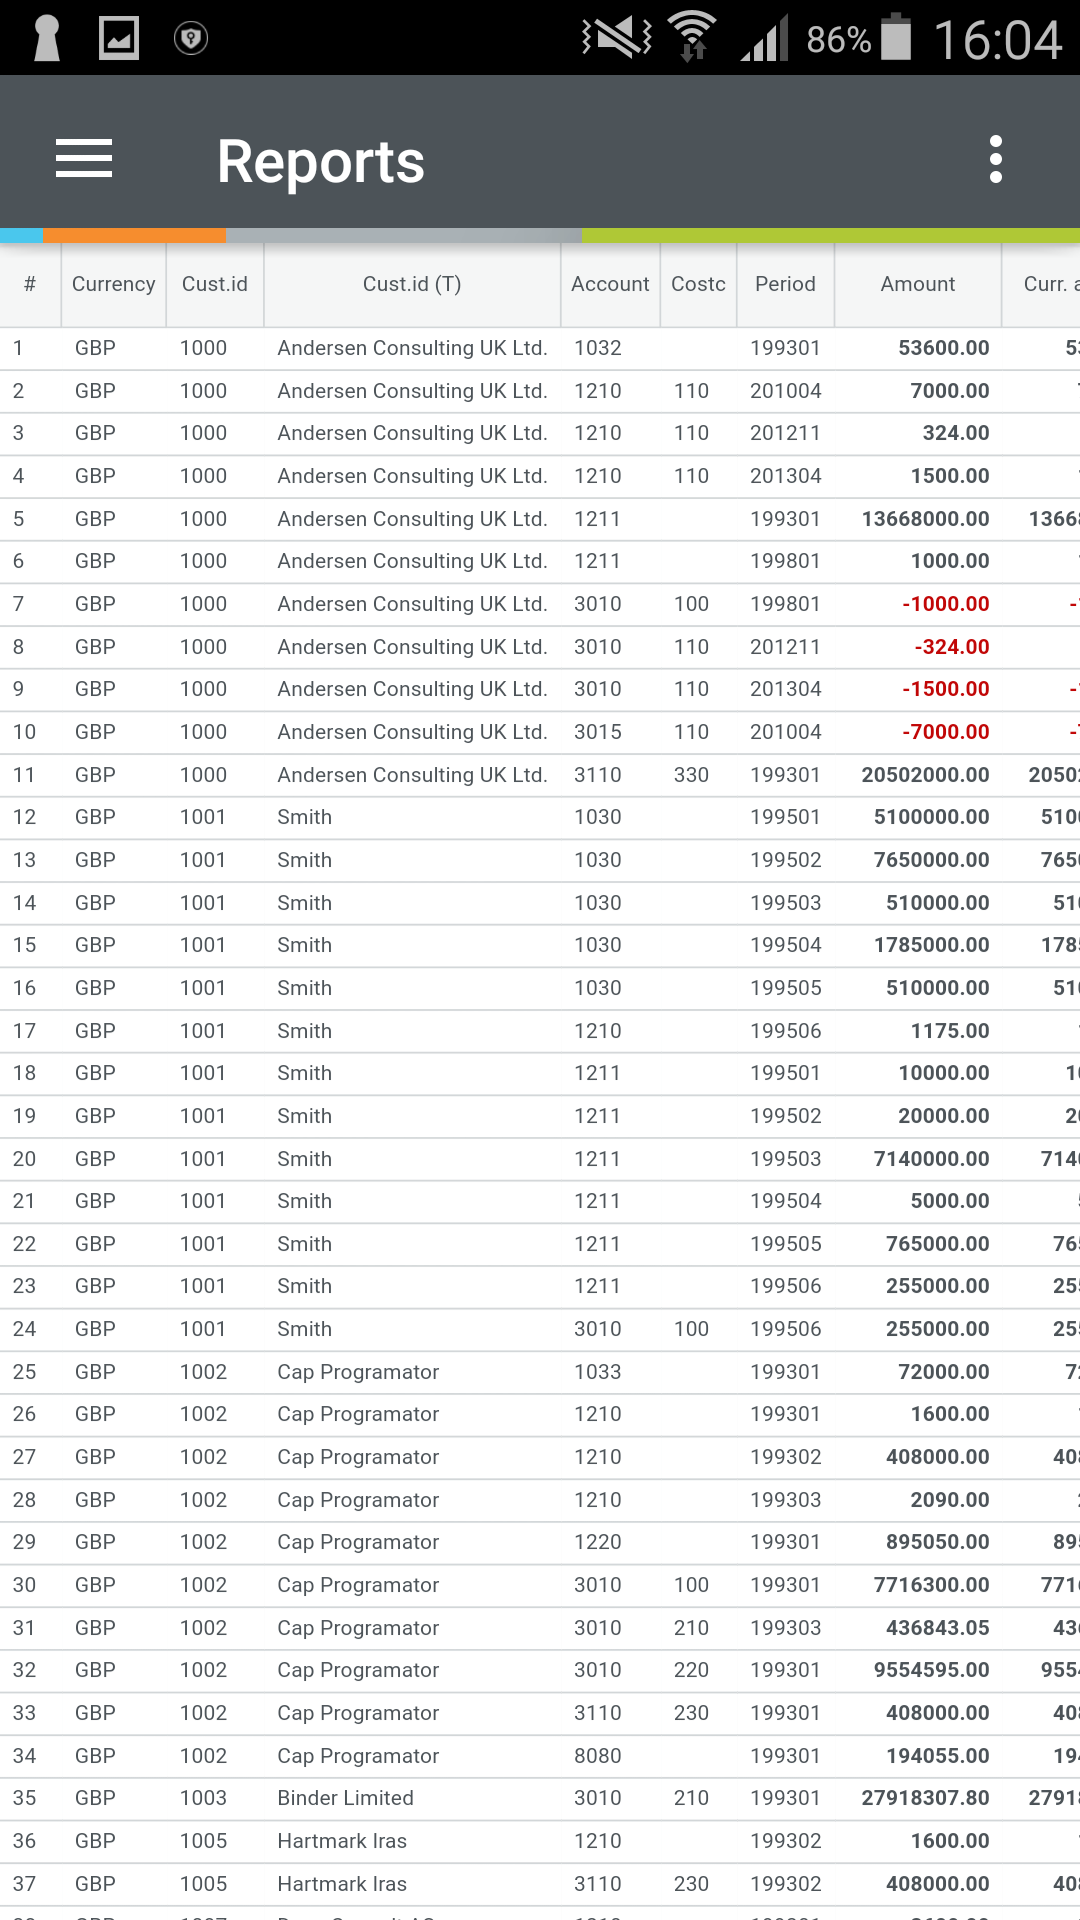Tap the image notification icon
The height and width of the screenshot is (1920, 1080).
pos(119,38)
